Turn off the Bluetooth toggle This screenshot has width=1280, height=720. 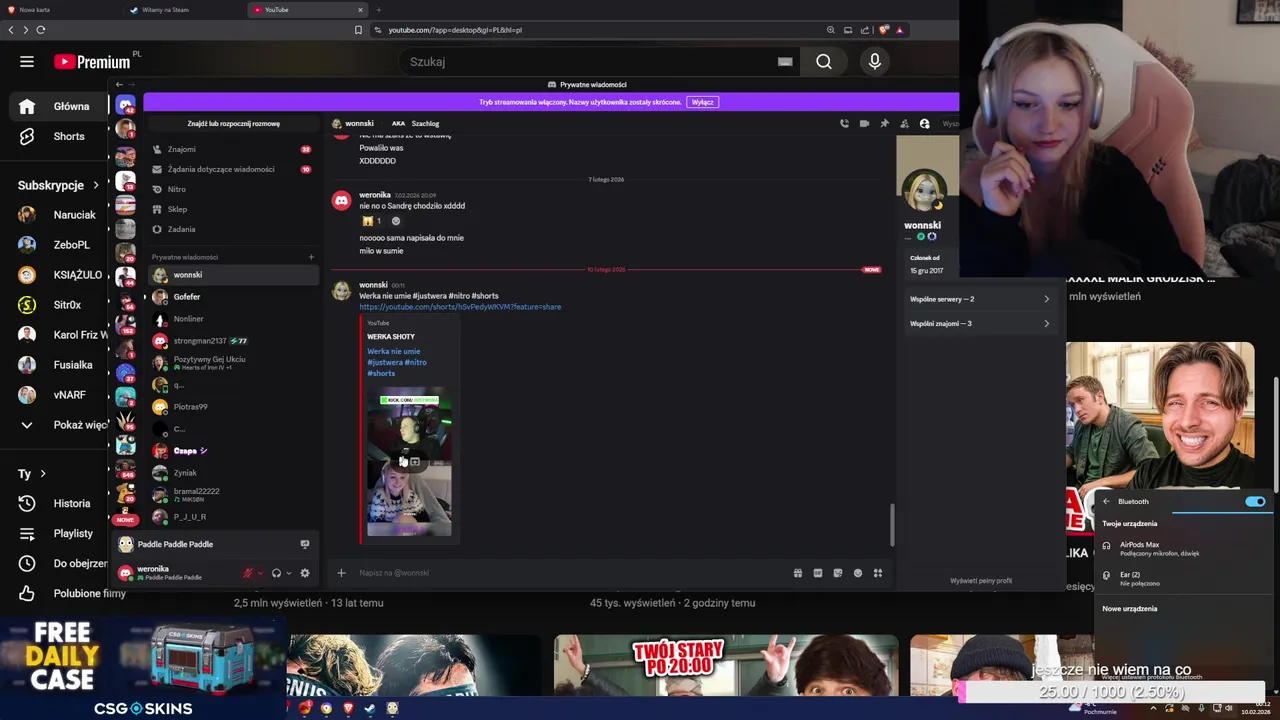coord(1255,502)
